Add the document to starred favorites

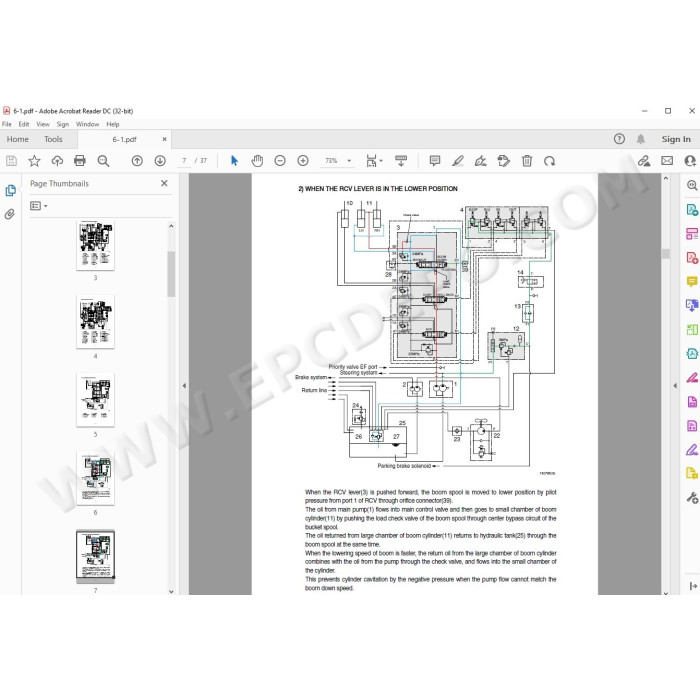[x=34, y=161]
